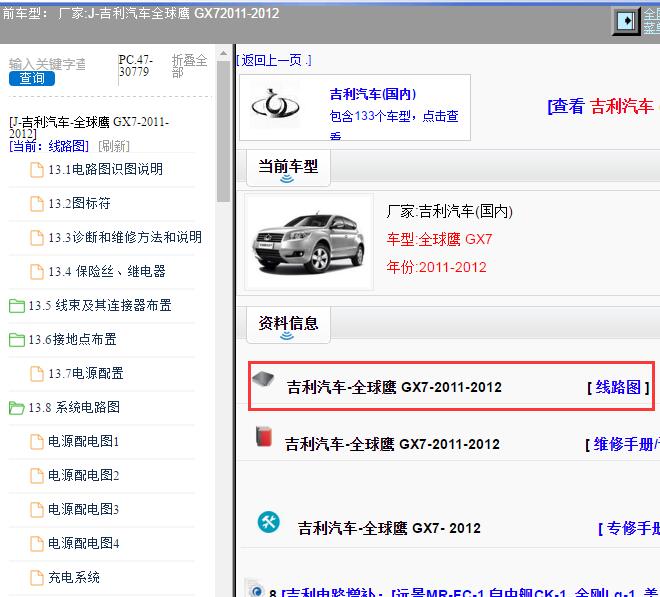Click 包含133个车型，点击查看 link
The height and width of the screenshot is (597, 660).
394,125
